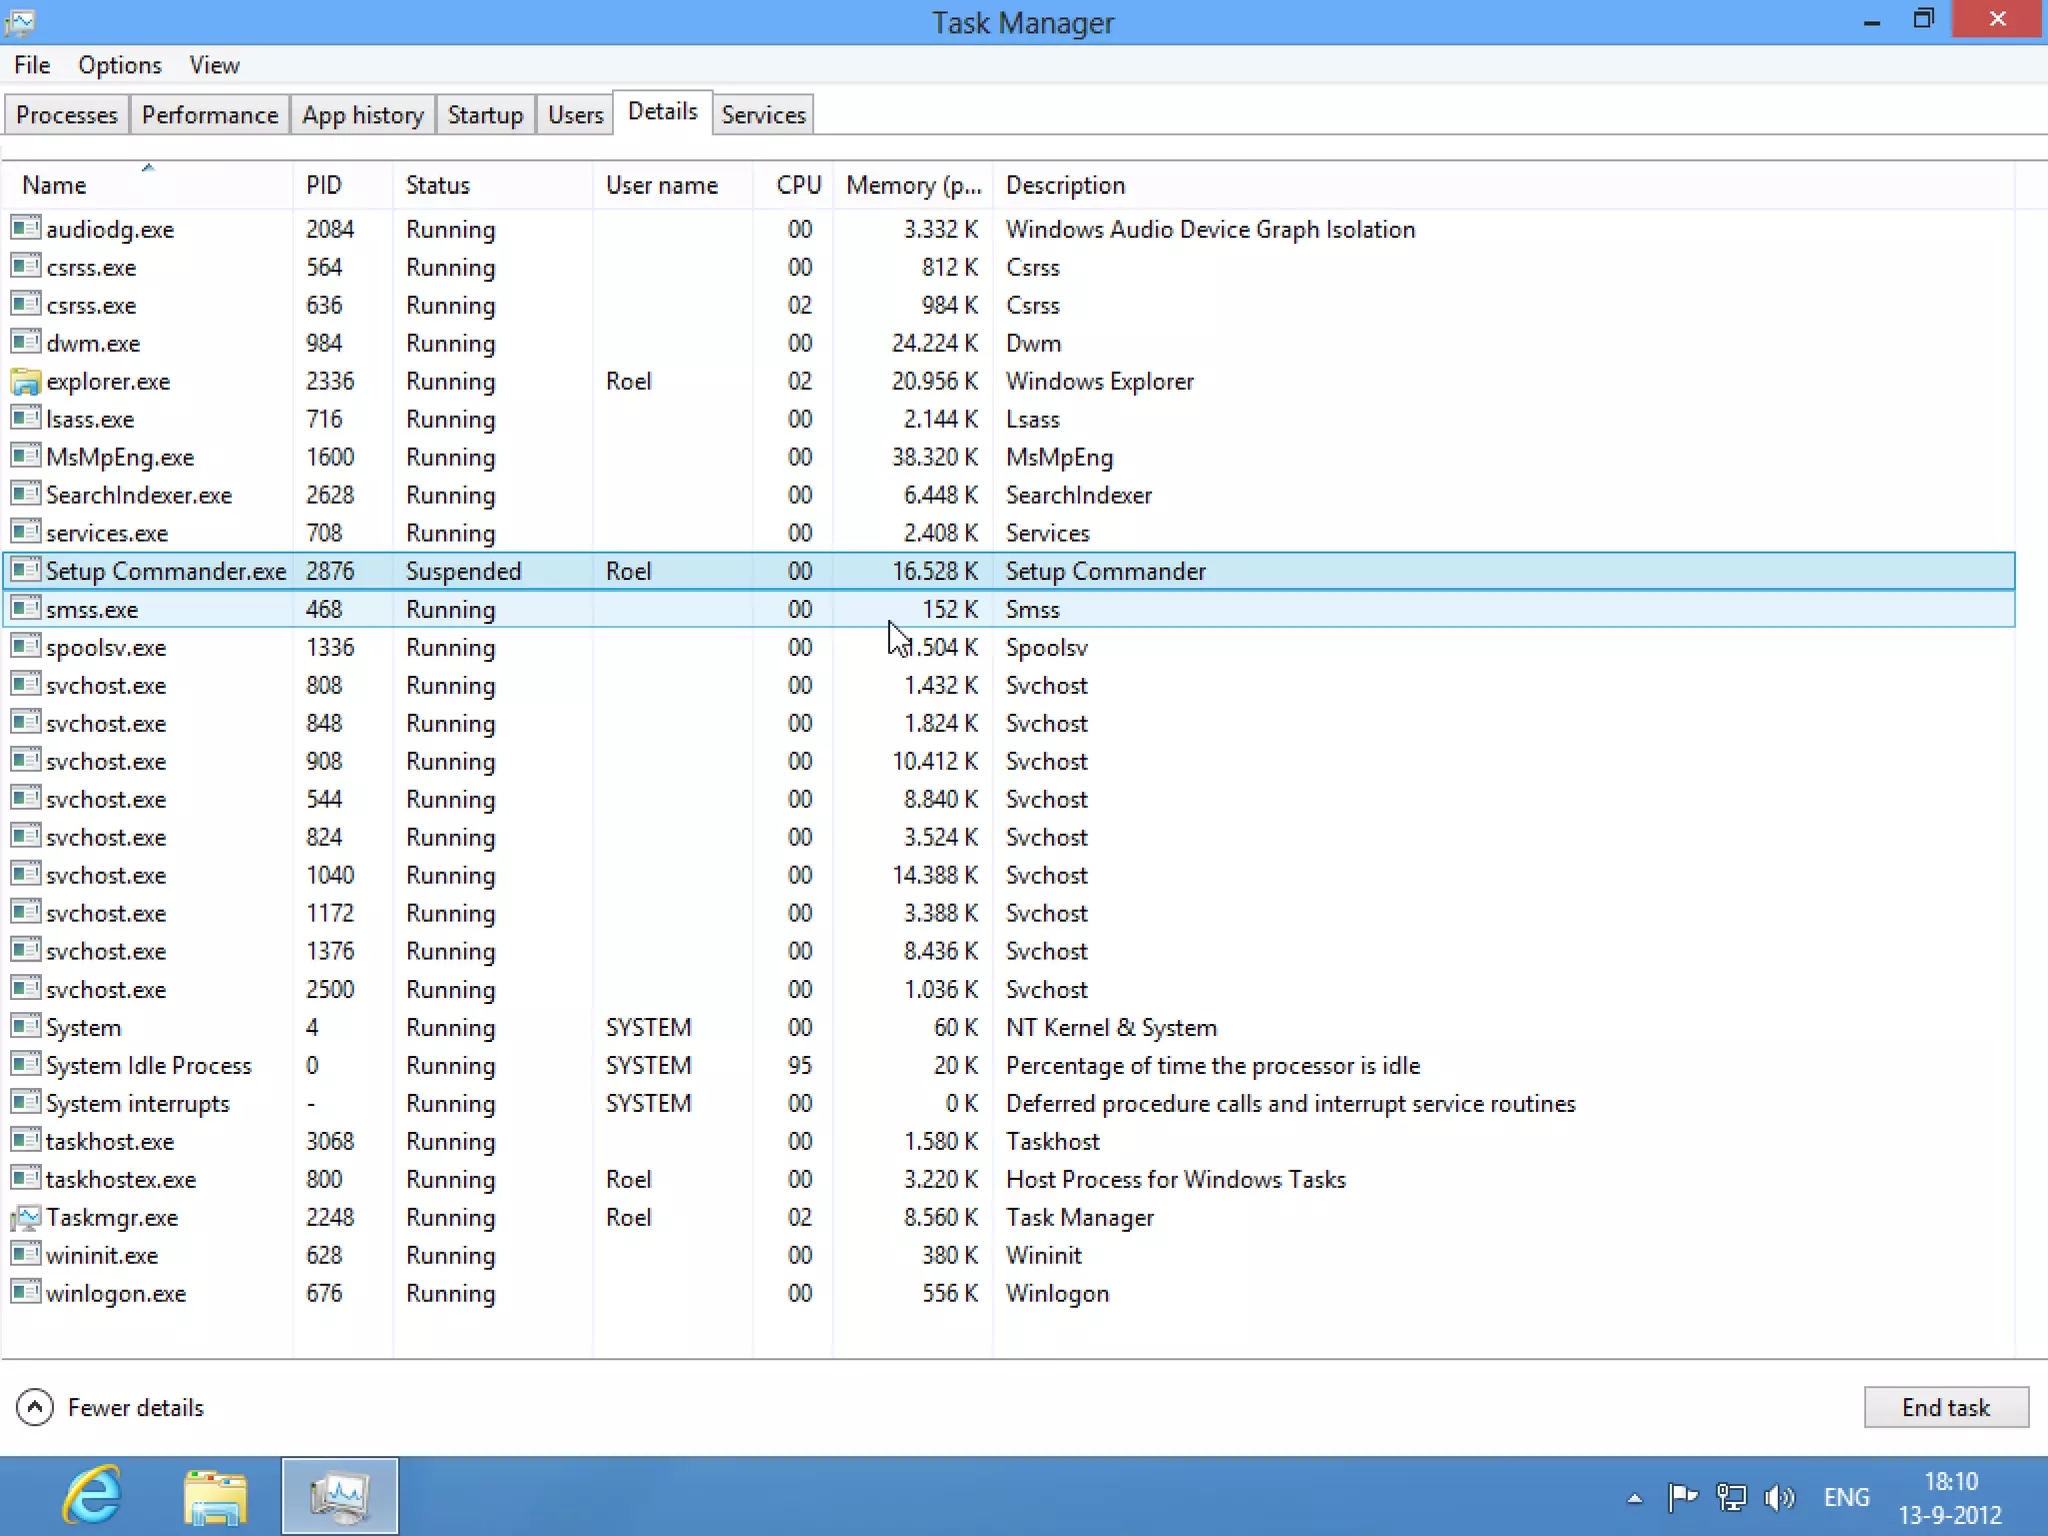Click the NT Kernel & System description

[x=1111, y=1027]
